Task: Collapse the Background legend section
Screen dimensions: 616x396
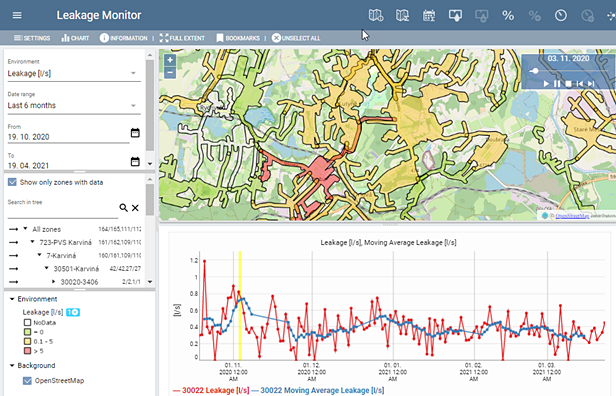Action: coord(12,365)
